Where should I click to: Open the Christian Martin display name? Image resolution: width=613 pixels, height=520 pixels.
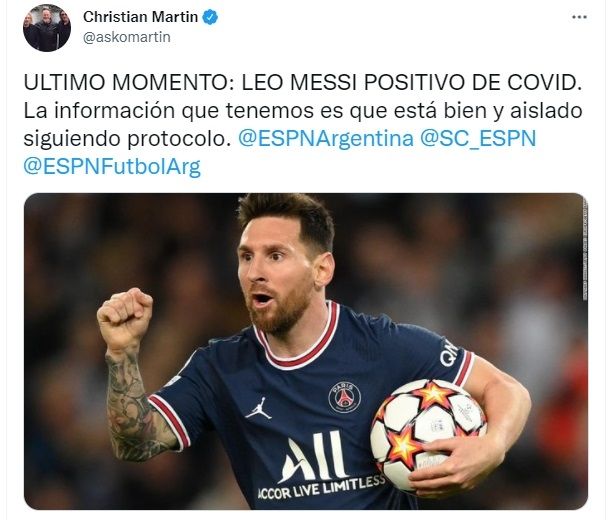[x=140, y=17]
